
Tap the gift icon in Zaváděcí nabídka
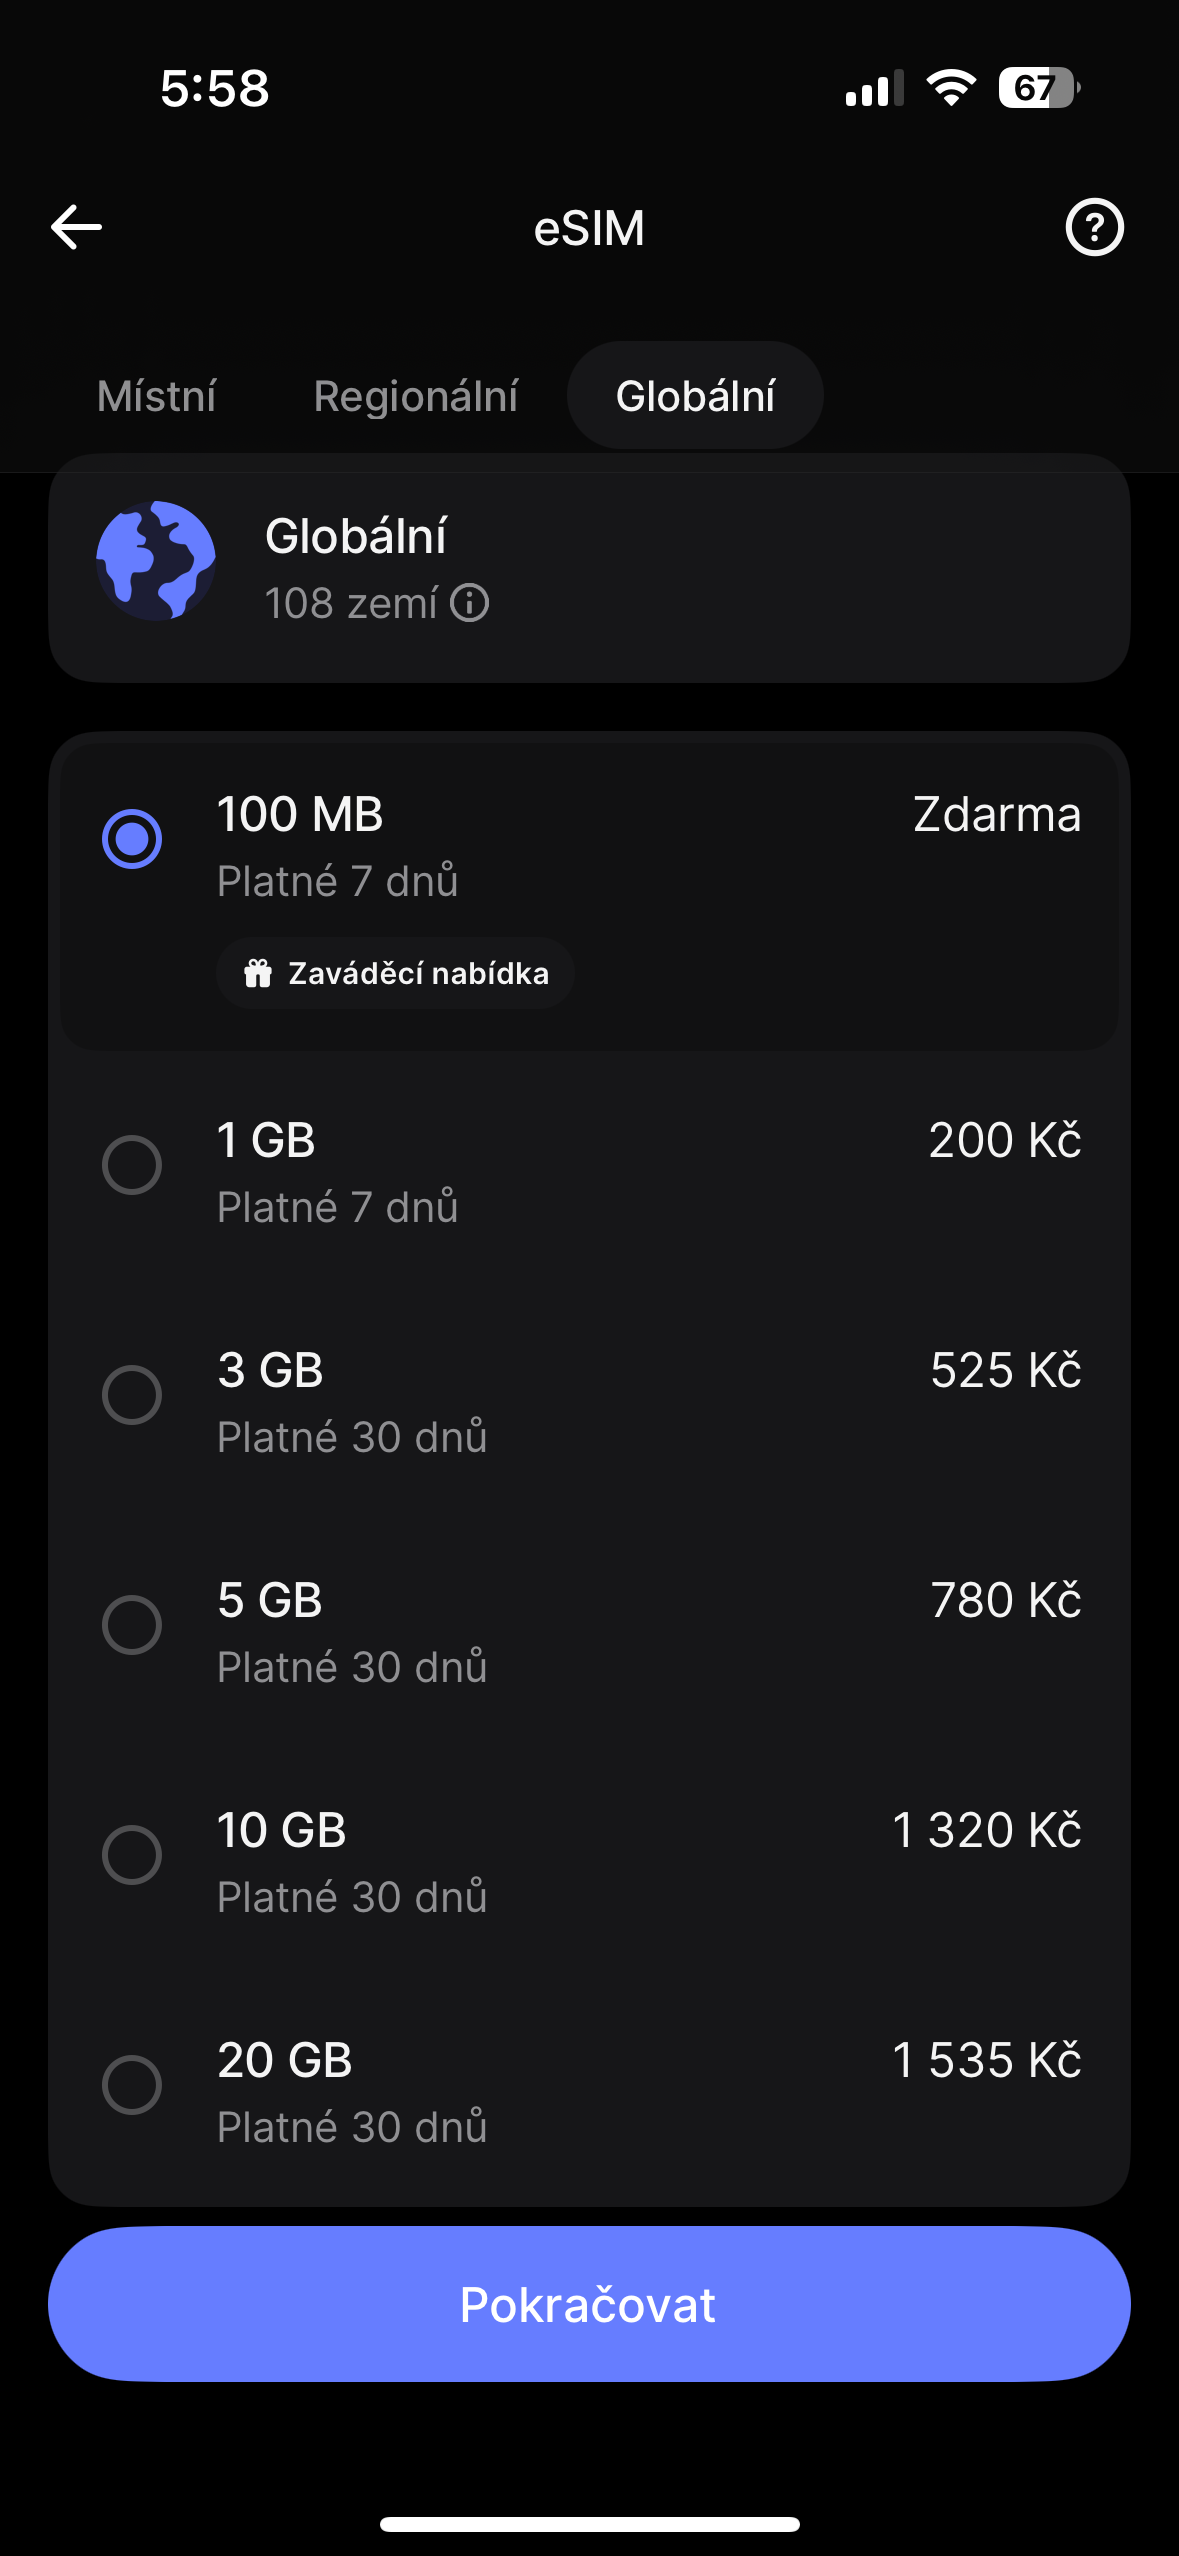(258, 973)
